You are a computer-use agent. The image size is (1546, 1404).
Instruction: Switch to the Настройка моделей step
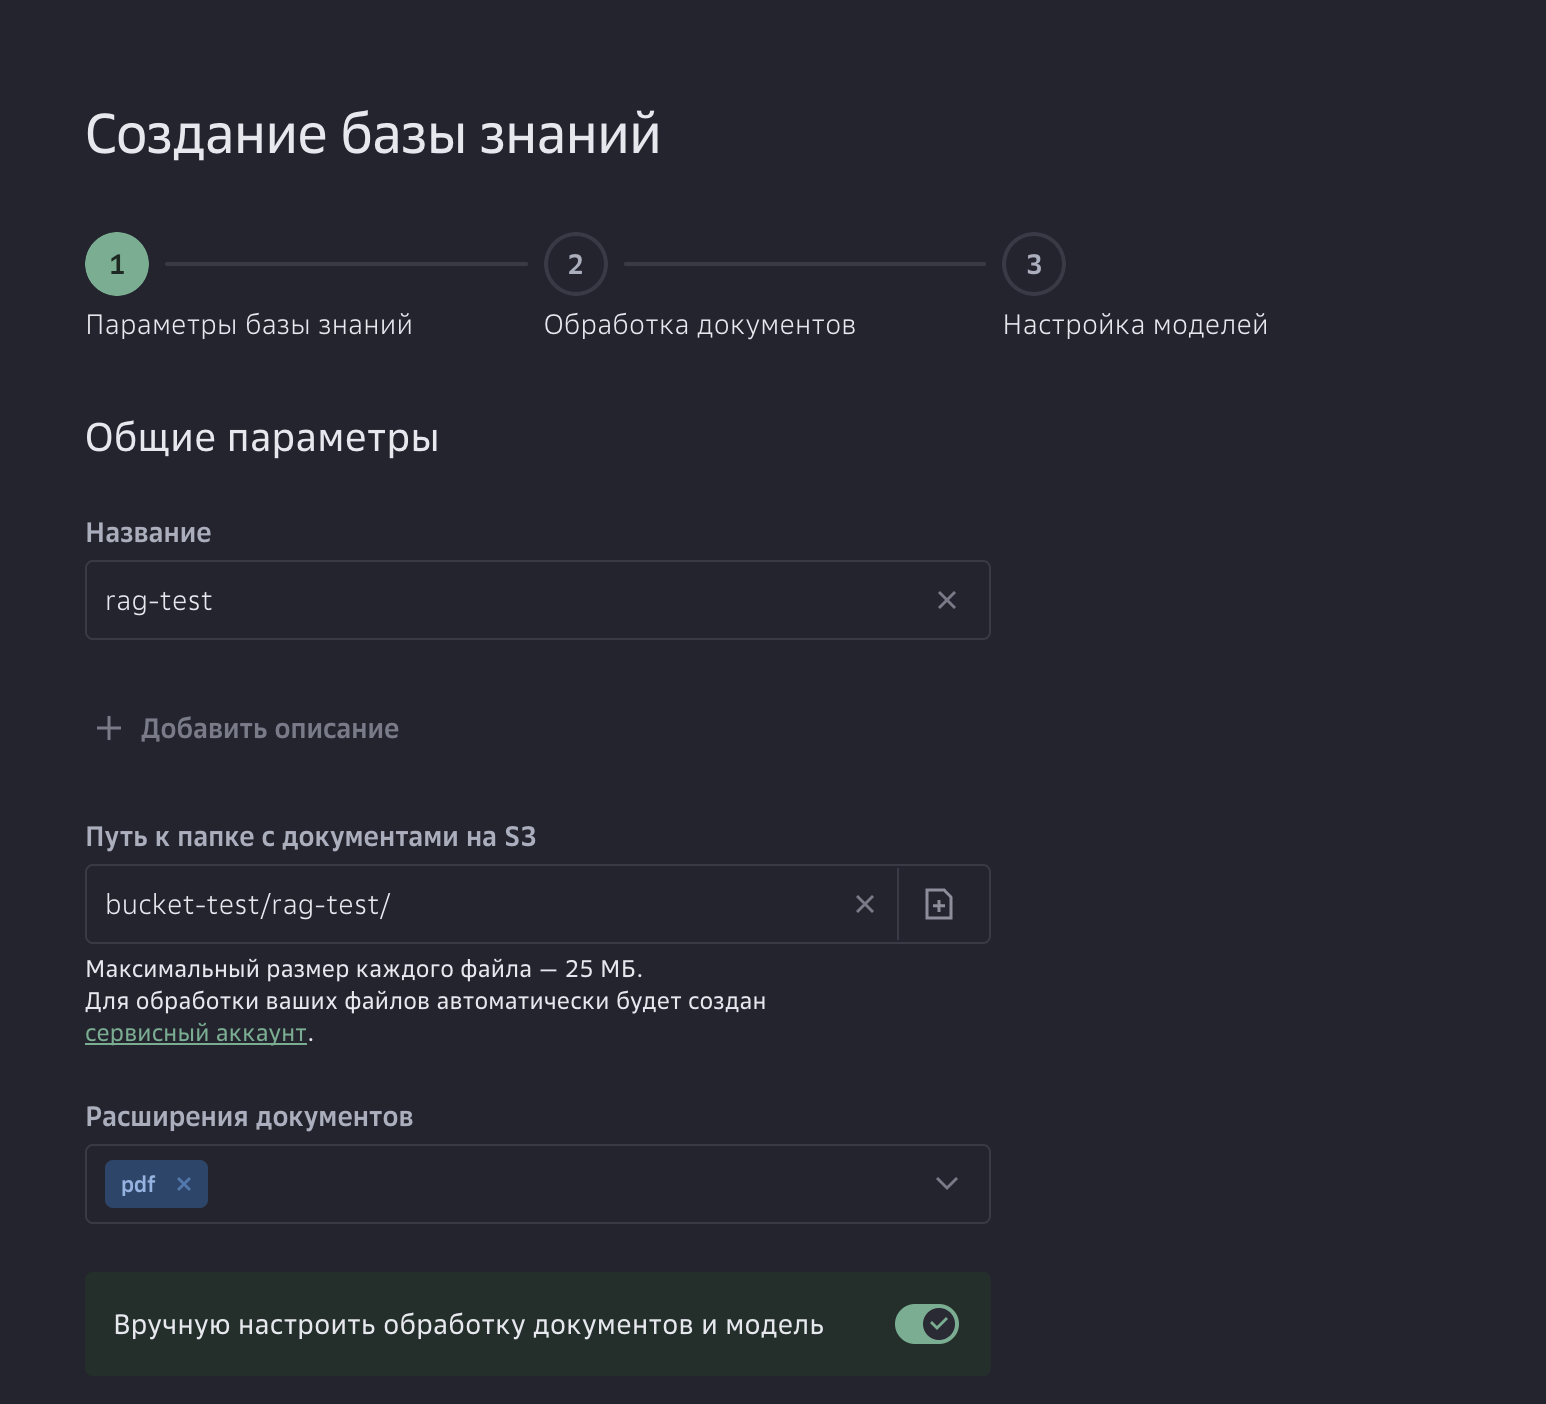click(x=1135, y=323)
